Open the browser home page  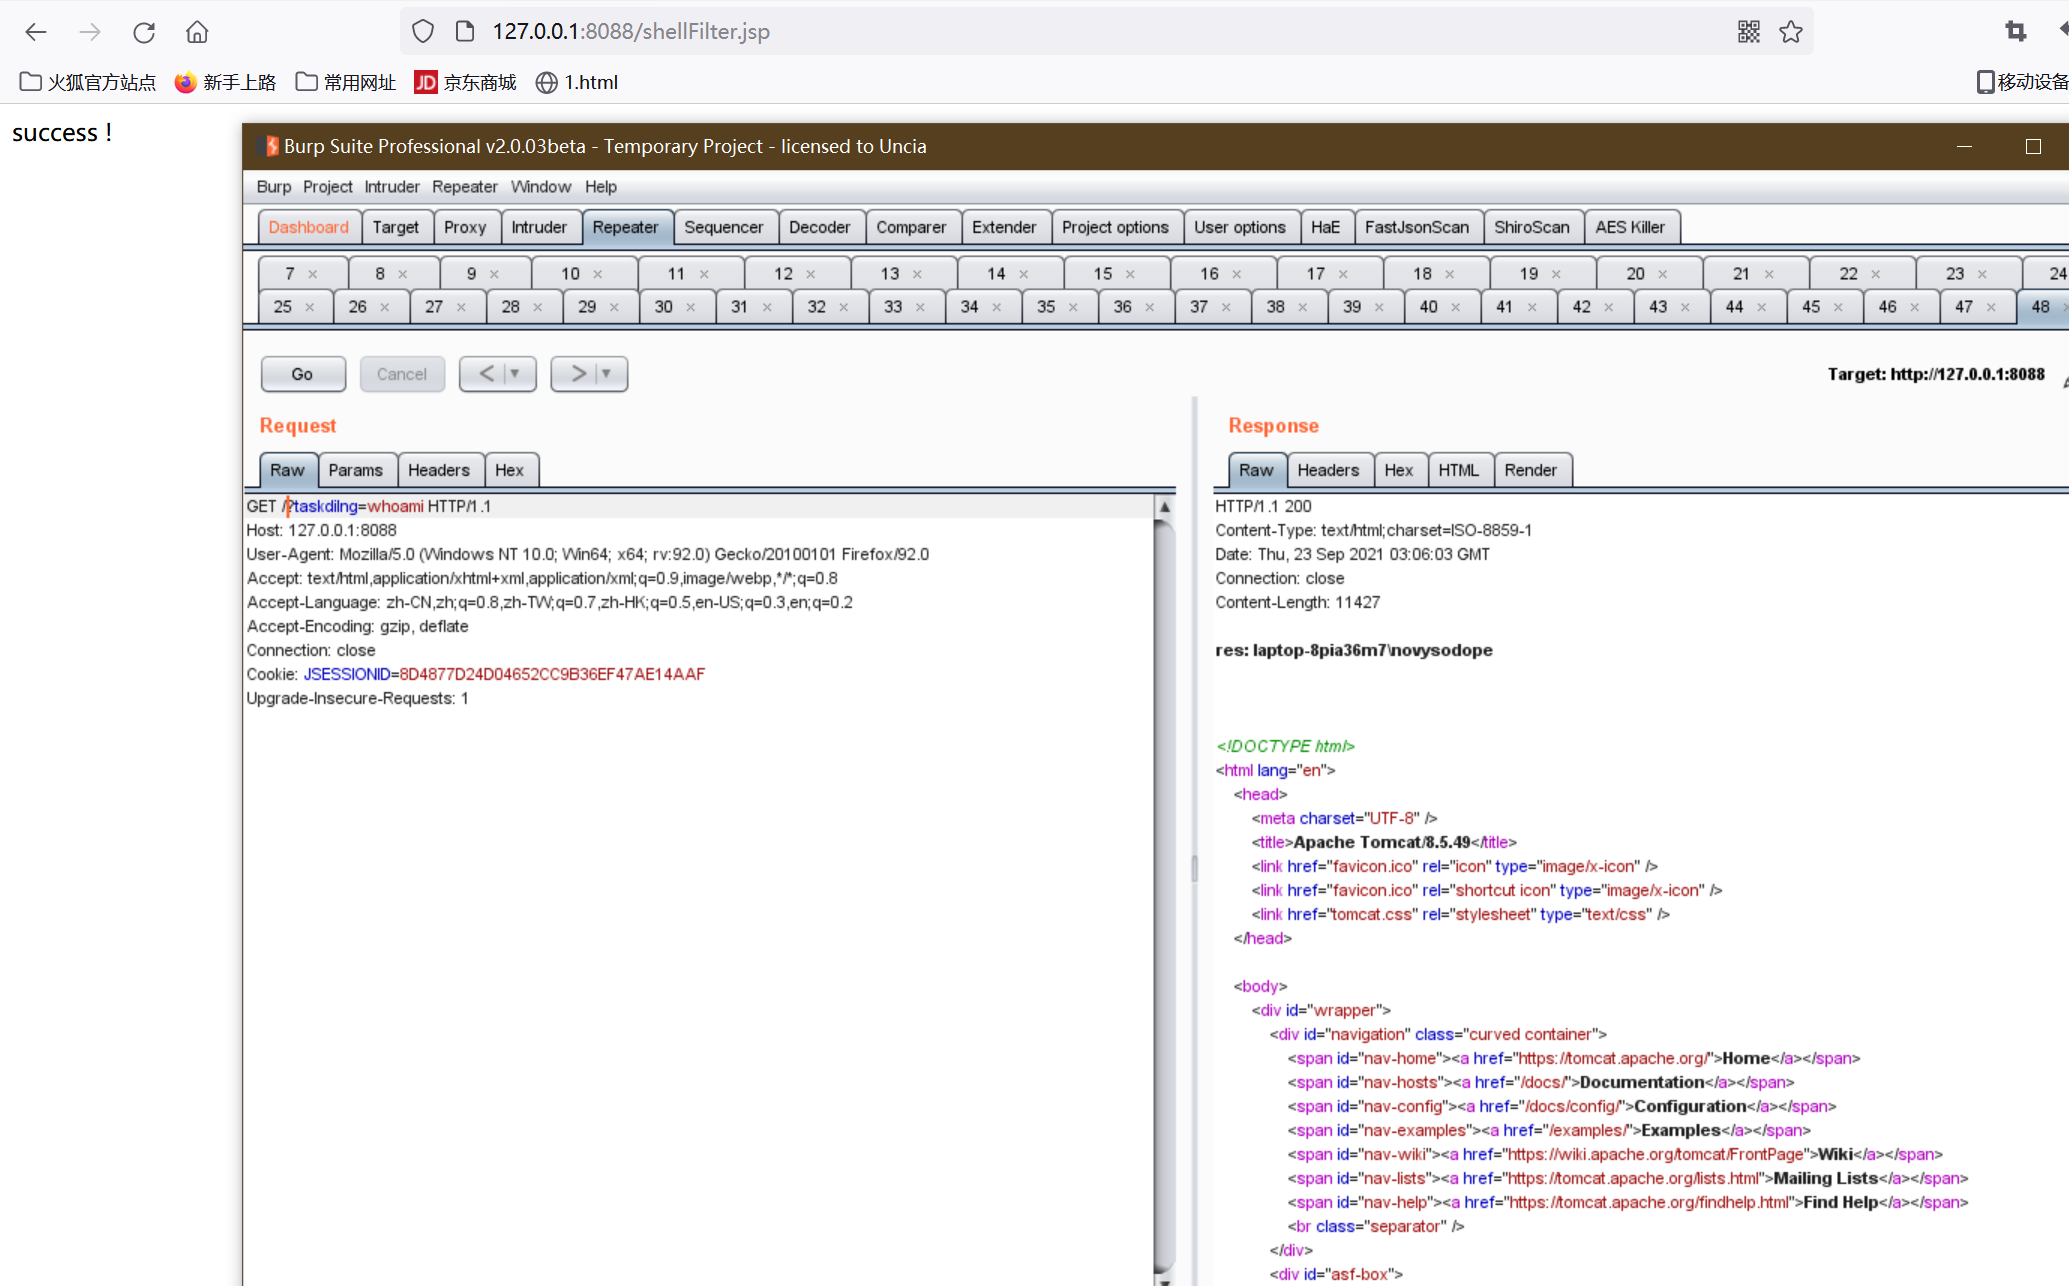coord(197,32)
